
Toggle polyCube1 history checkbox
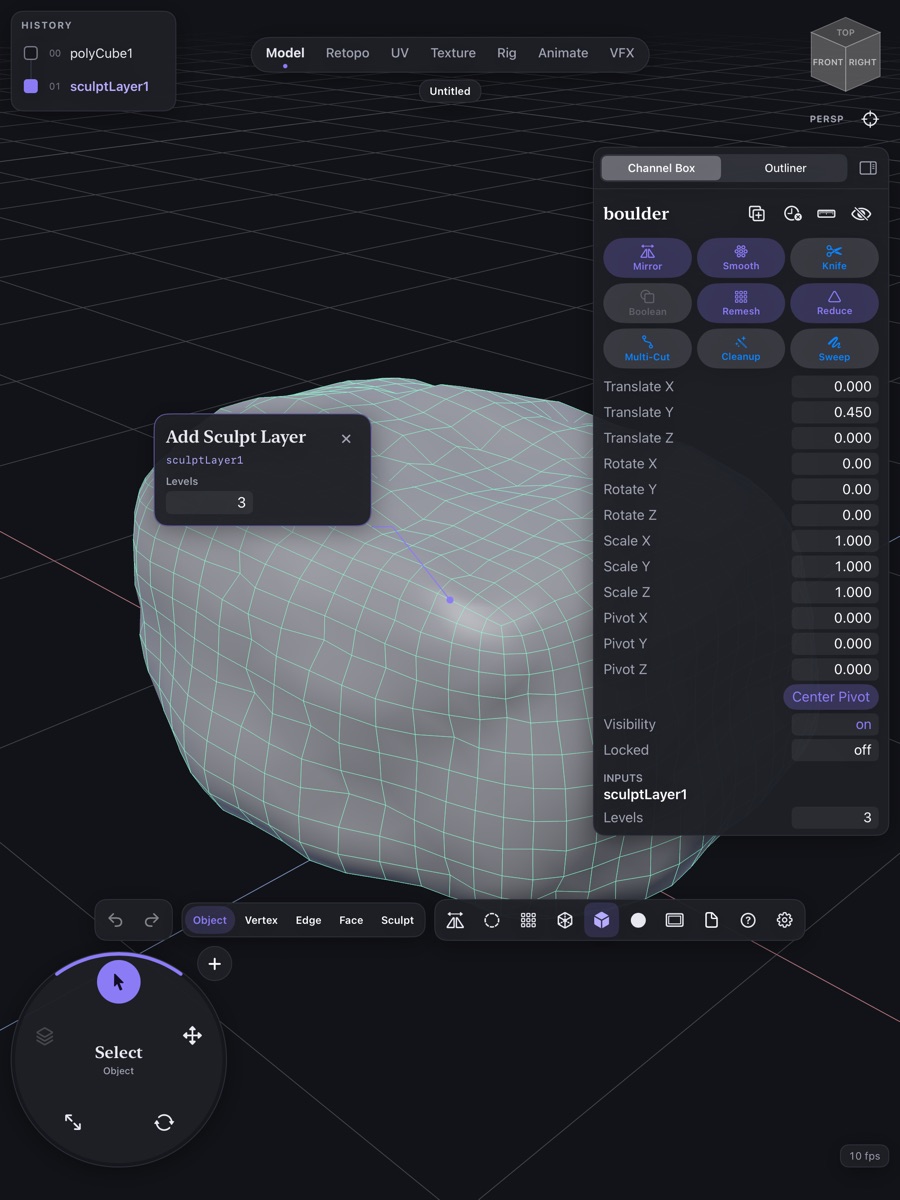(x=31, y=53)
